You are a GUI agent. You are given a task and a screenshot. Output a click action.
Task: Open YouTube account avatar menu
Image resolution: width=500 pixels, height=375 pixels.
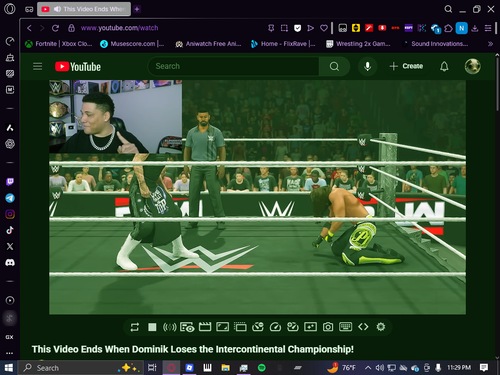tap(472, 66)
